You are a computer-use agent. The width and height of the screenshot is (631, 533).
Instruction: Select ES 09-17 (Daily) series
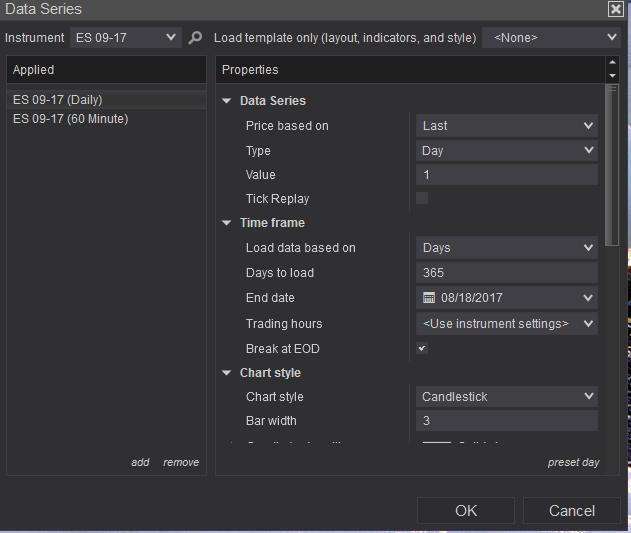(58, 100)
